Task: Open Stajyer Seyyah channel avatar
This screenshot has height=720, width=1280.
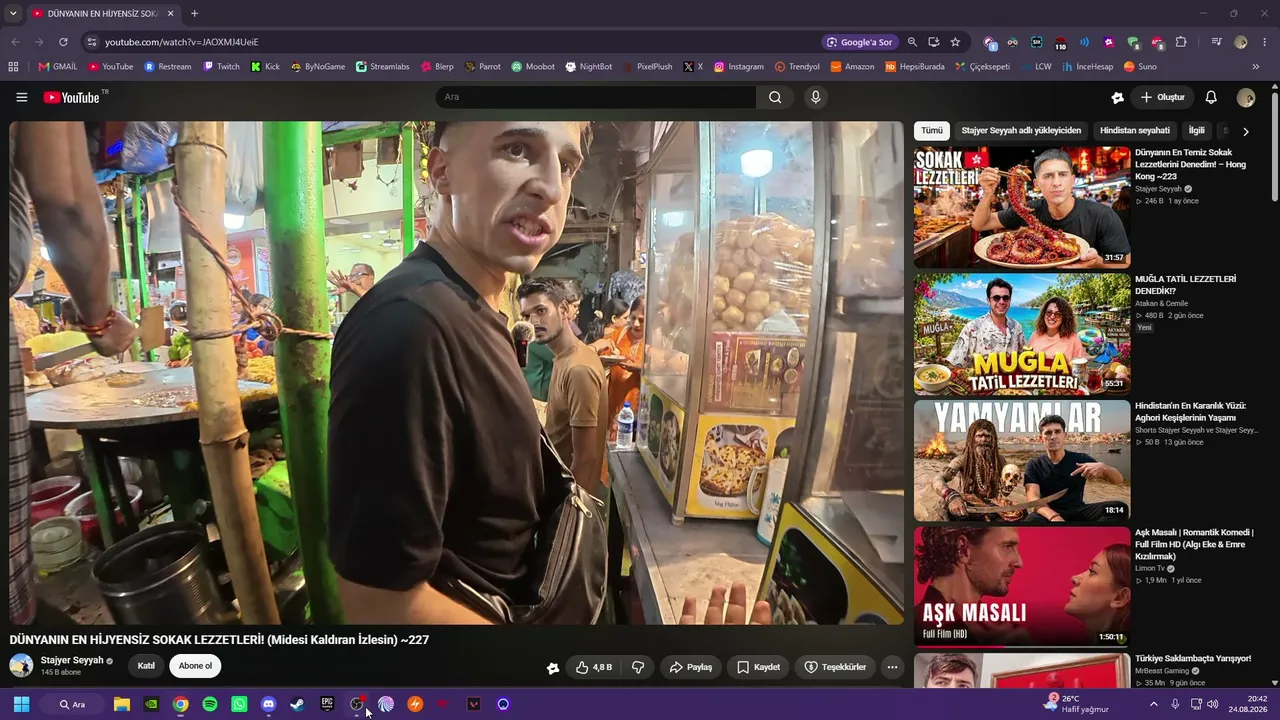Action: click(21, 665)
